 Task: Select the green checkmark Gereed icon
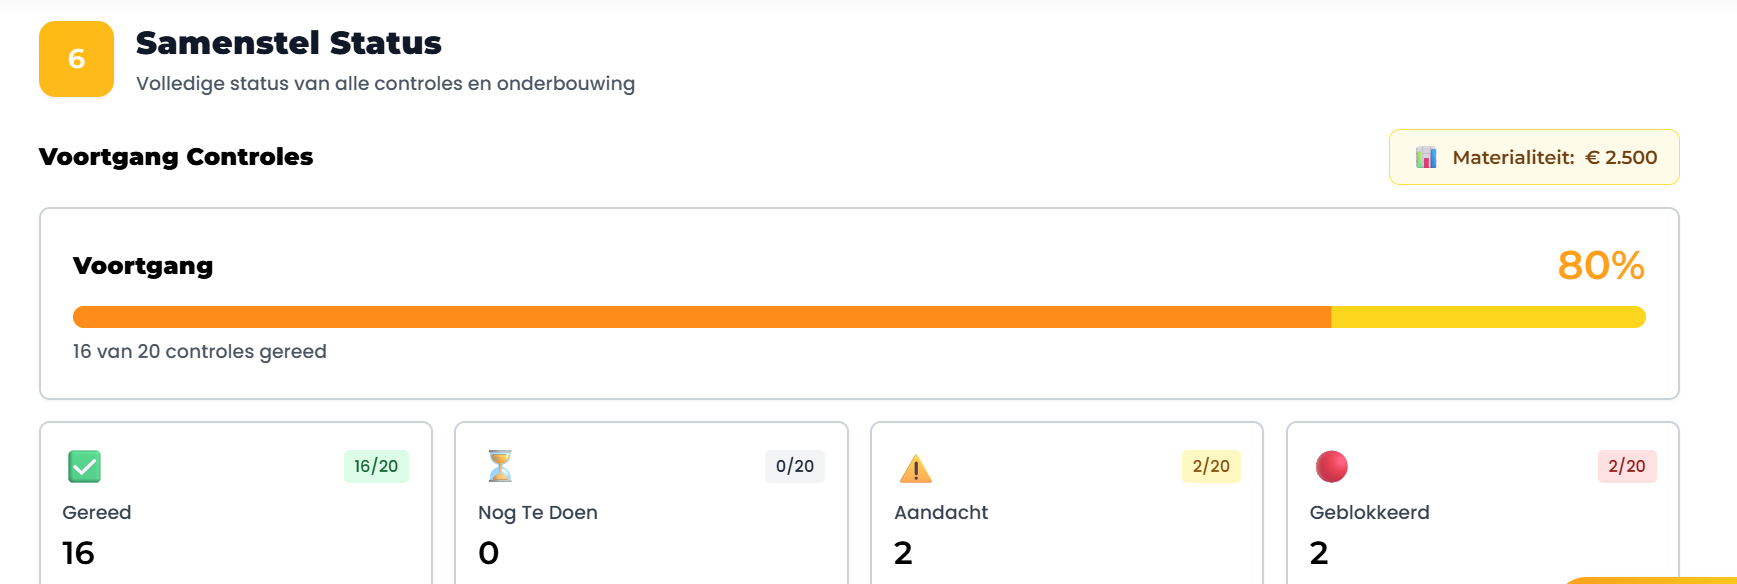(x=84, y=466)
